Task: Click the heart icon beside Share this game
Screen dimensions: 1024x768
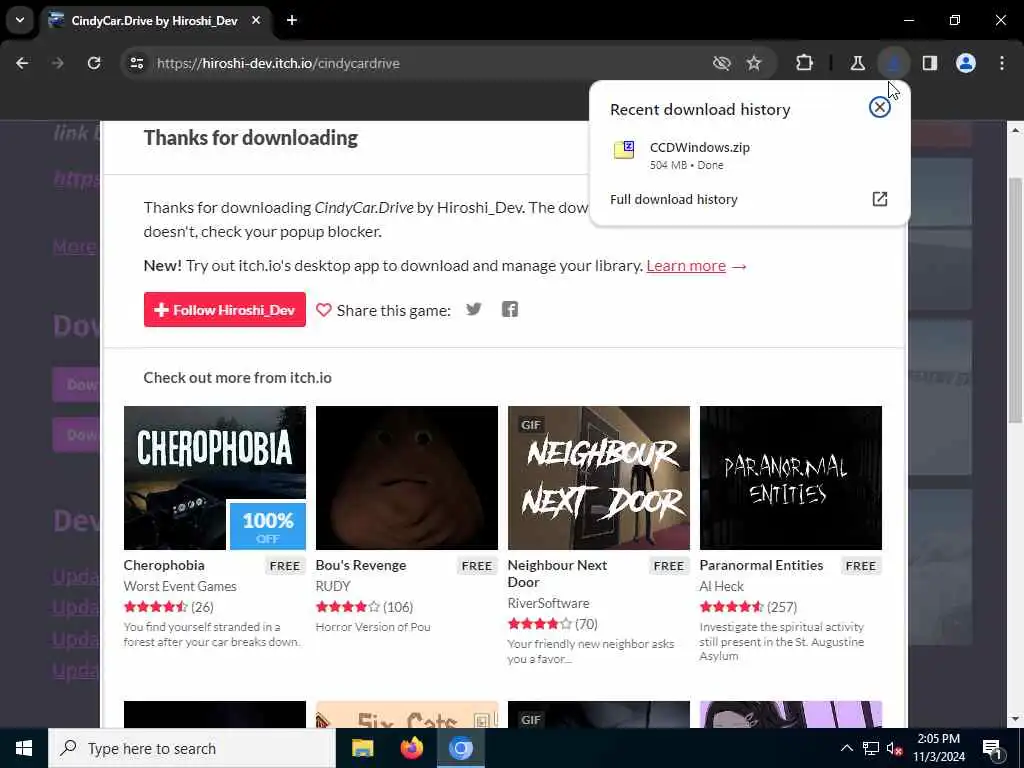Action: [x=323, y=310]
